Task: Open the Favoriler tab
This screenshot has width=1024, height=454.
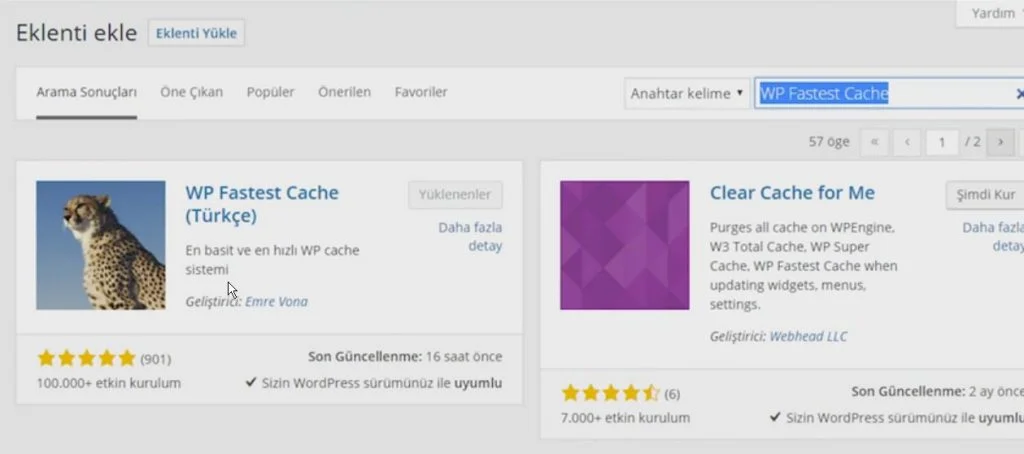Action: click(x=421, y=92)
